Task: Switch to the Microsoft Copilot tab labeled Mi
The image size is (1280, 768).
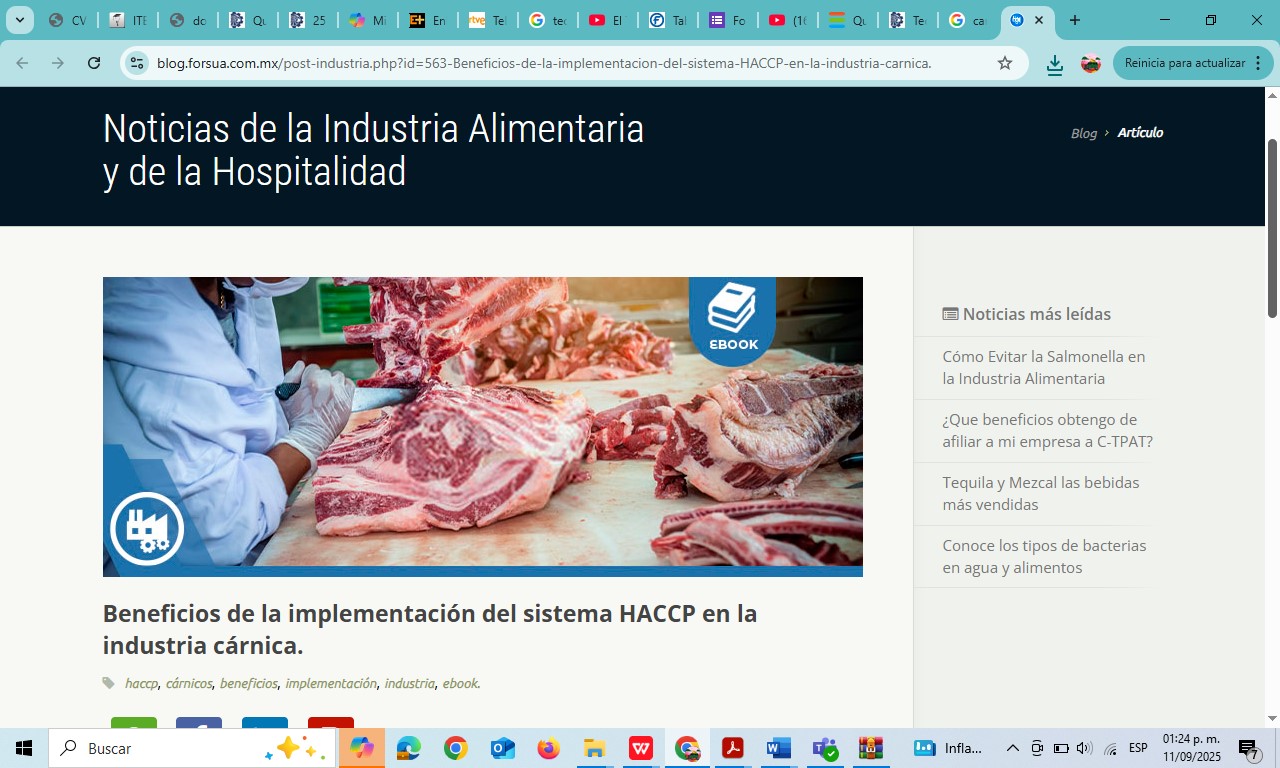Action: click(x=367, y=20)
